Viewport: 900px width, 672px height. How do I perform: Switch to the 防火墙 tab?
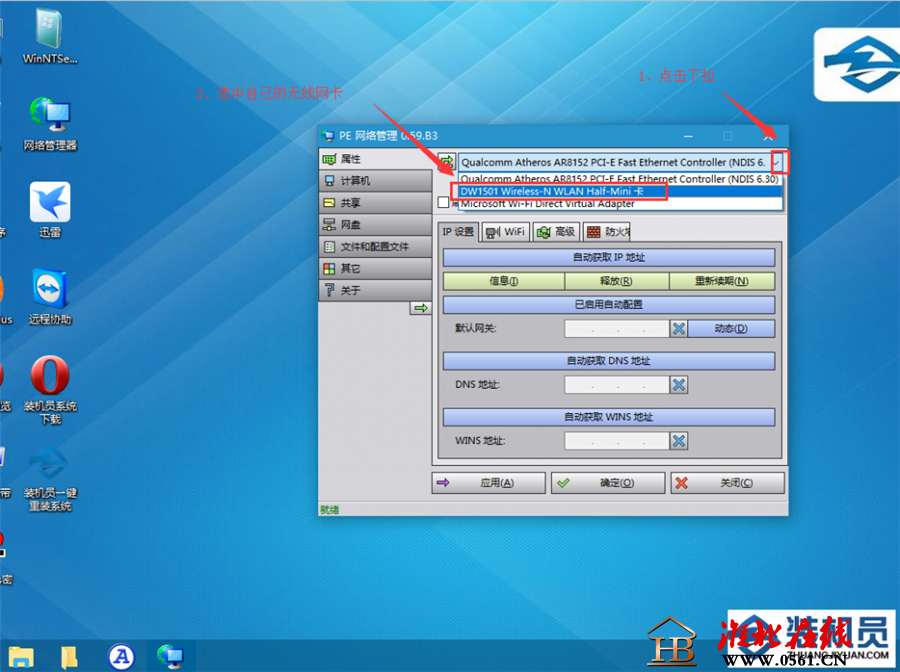(607, 232)
